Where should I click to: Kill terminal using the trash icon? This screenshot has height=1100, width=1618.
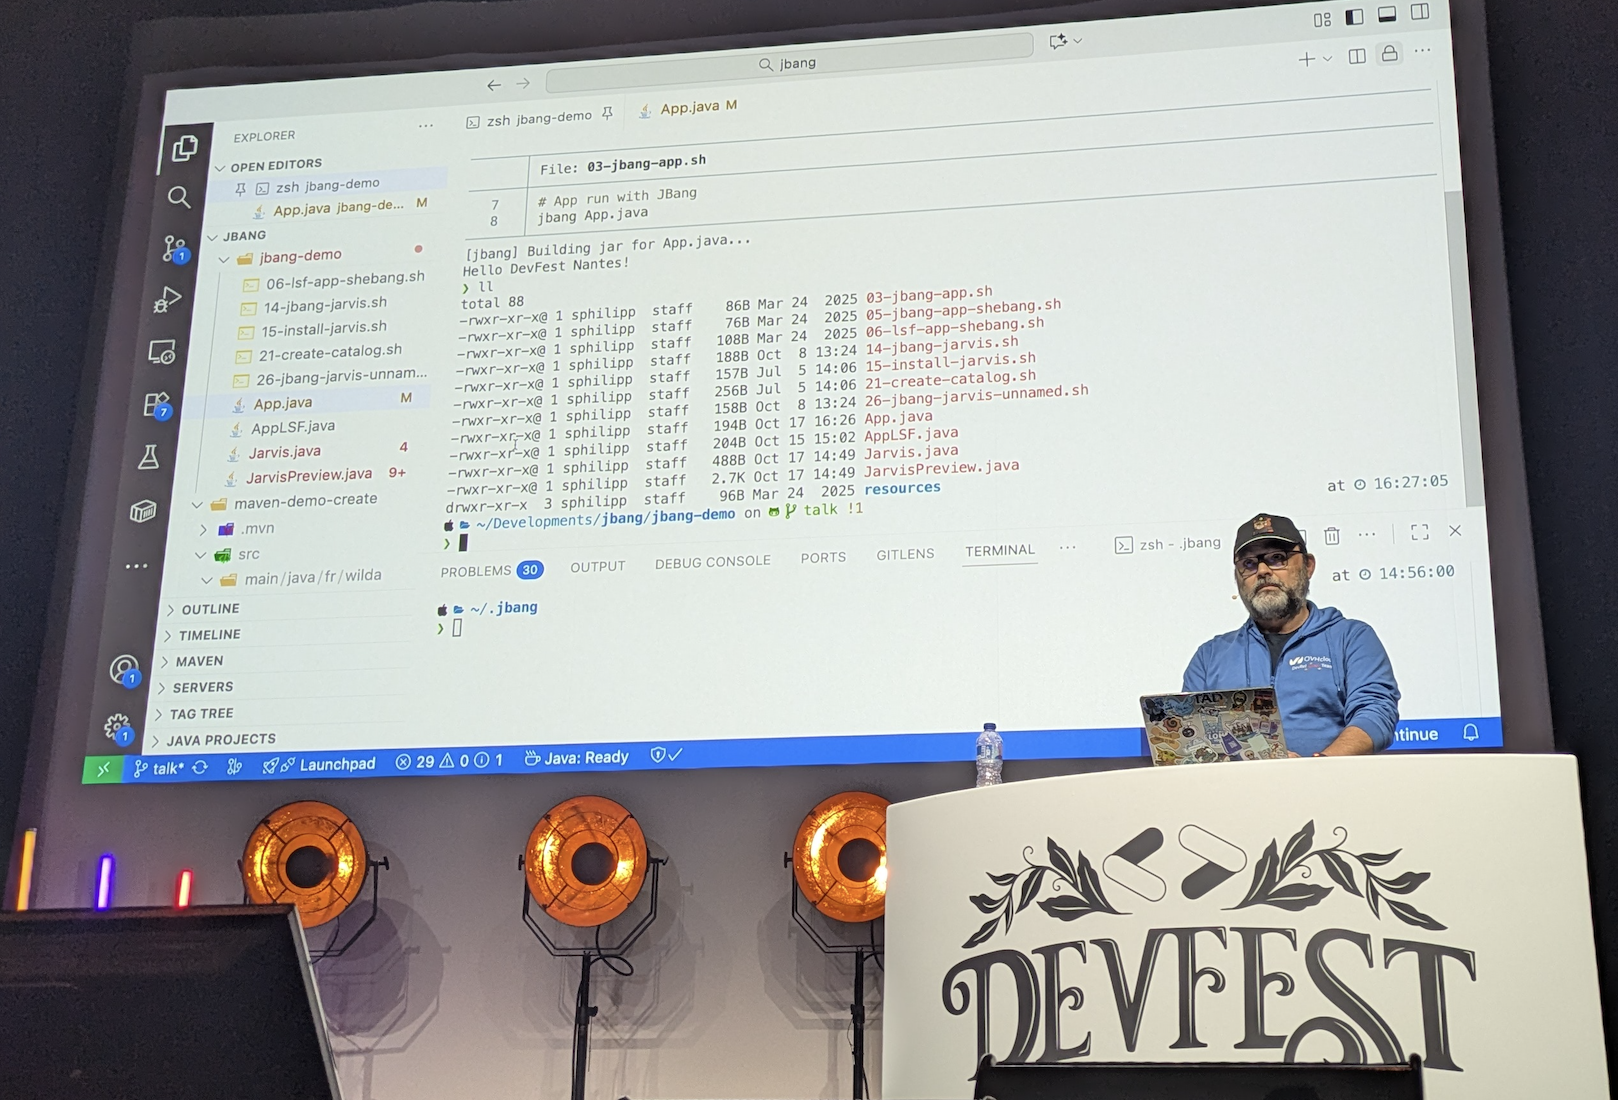(x=1332, y=536)
